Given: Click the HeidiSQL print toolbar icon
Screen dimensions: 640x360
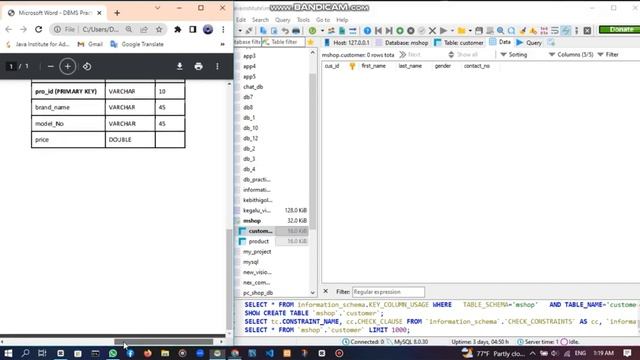Looking at the screenshot, I should tap(296, 31).
